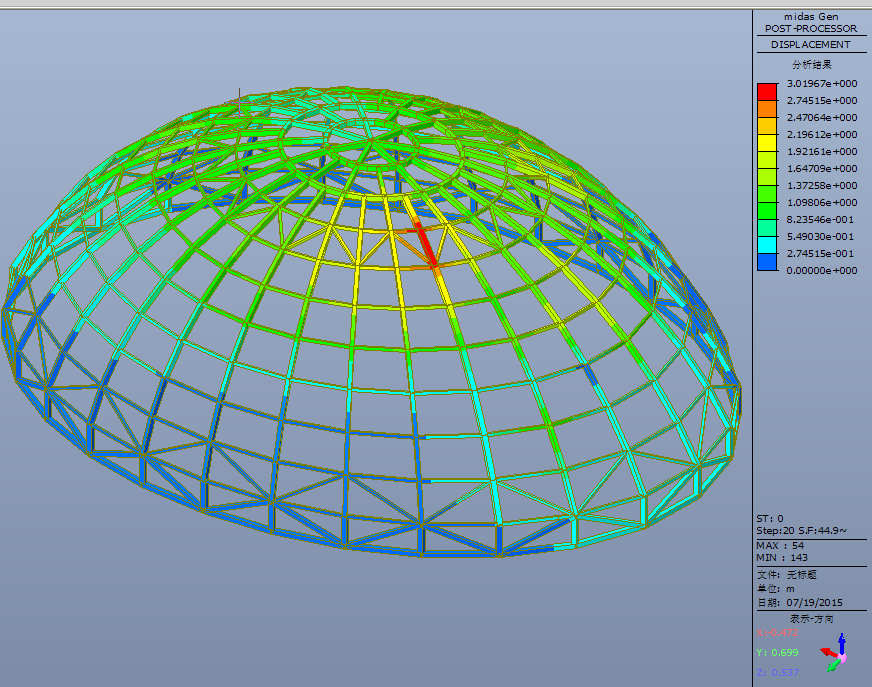Click the MIN : 143 node label
872x687 pixels.
[782, 557]
